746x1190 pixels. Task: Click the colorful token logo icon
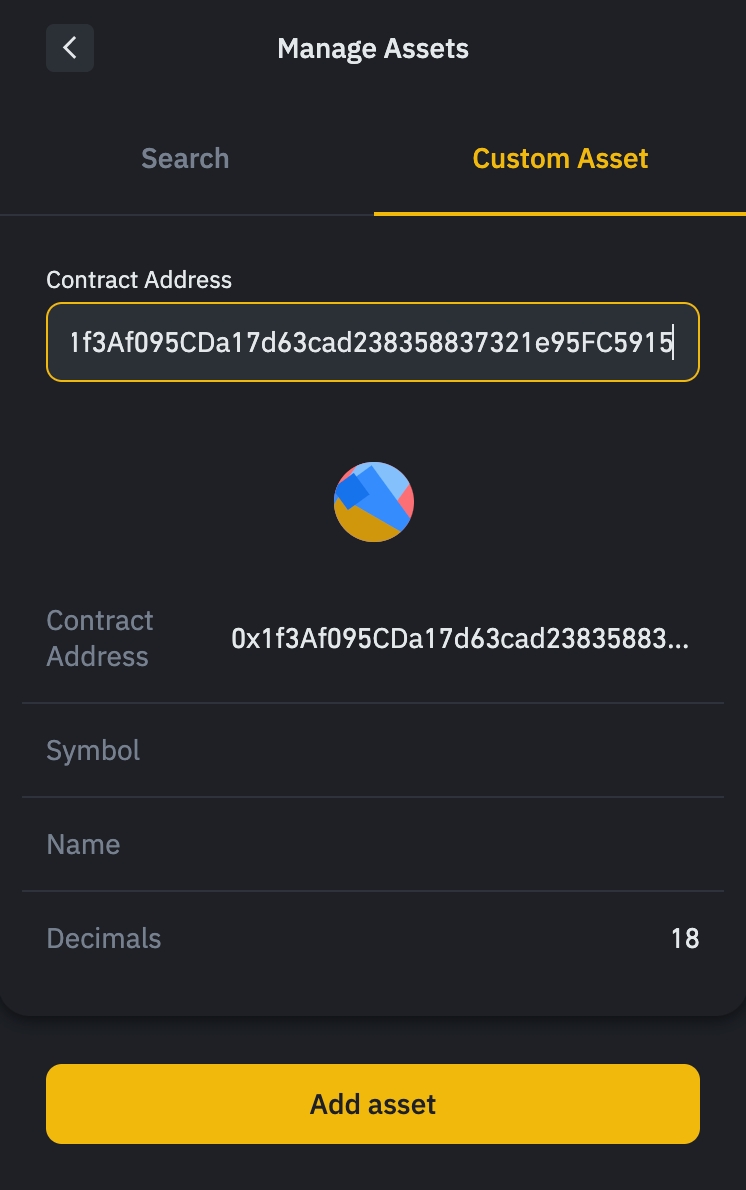click(373, 502)
